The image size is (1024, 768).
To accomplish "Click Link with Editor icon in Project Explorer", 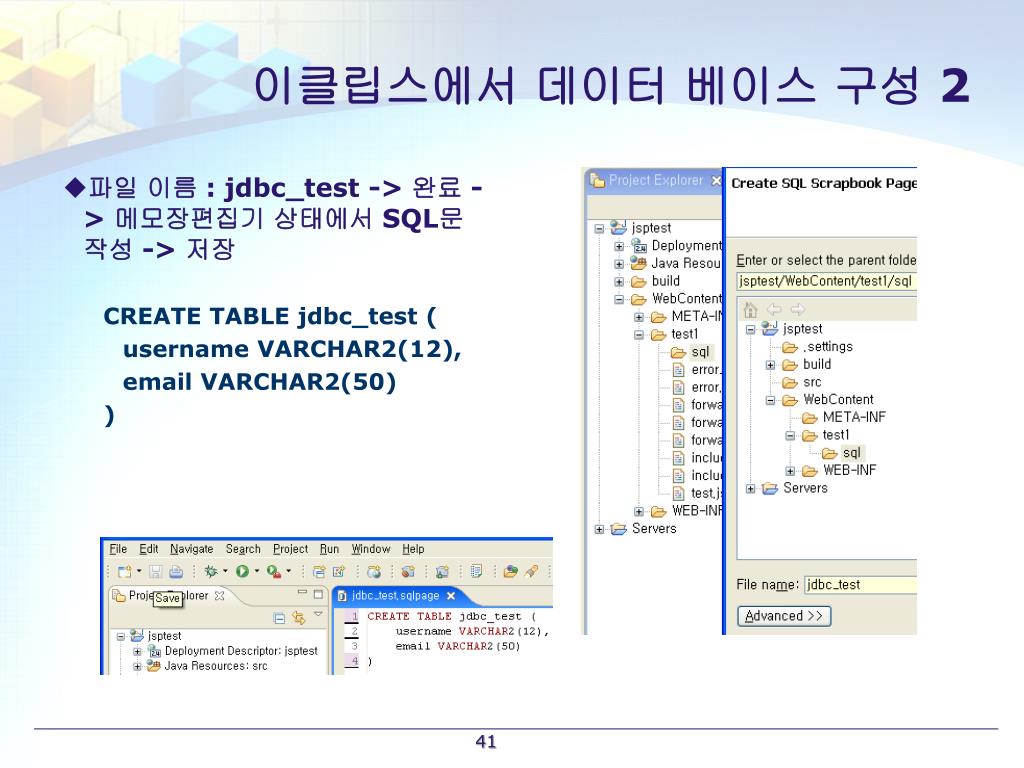I will (x=298, y=618).
